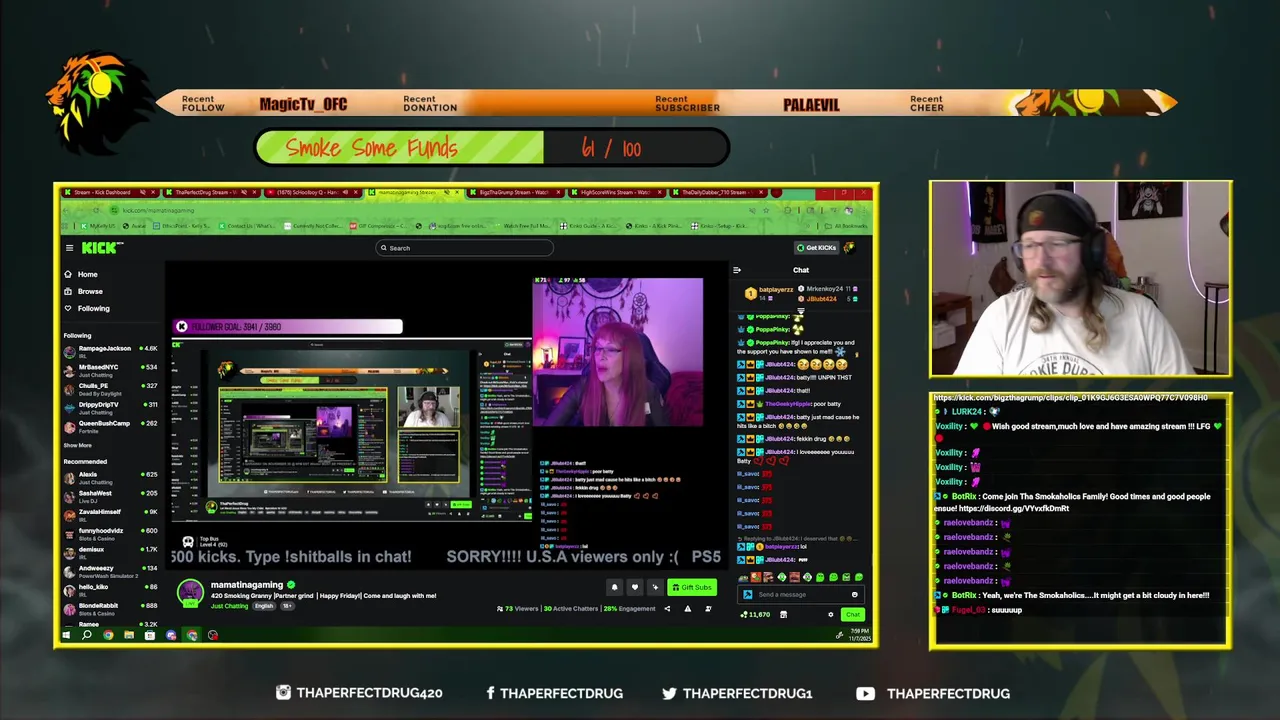Open hello_kiko channel in Recommended list
Image resolution: width=1280 pixels, height=720 pixels.
pos(110,590)
